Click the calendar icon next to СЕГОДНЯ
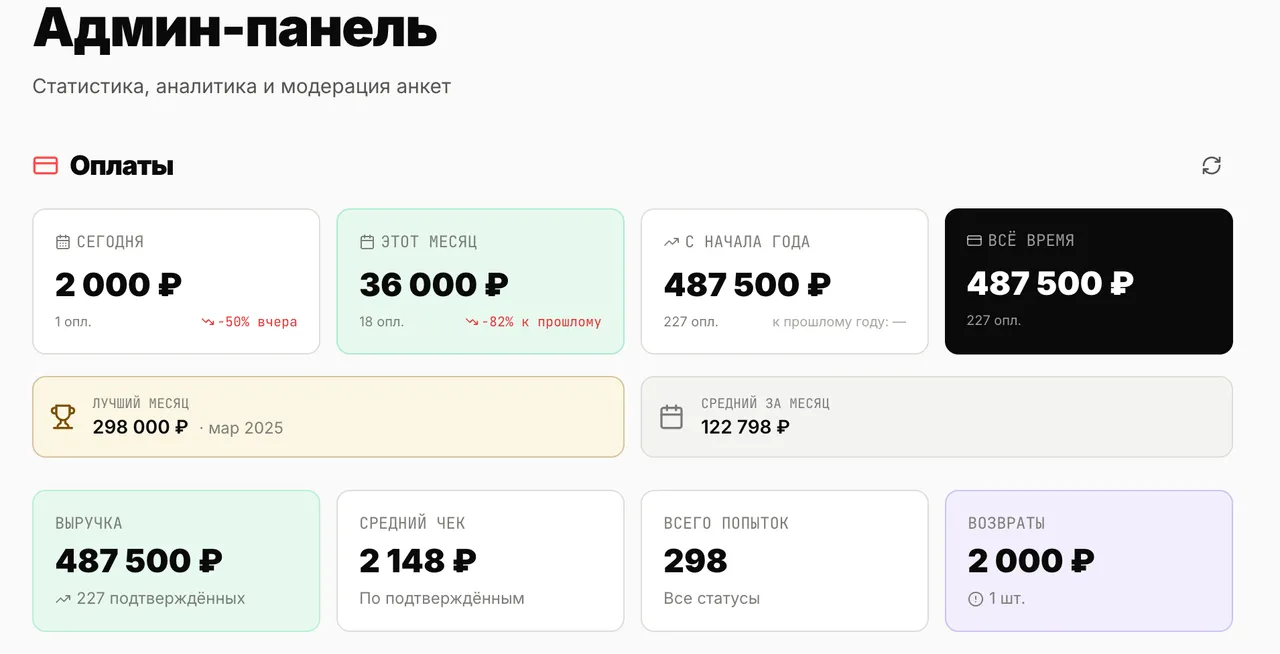This screenshot has width=1280, height=654. tap(63, 242)
